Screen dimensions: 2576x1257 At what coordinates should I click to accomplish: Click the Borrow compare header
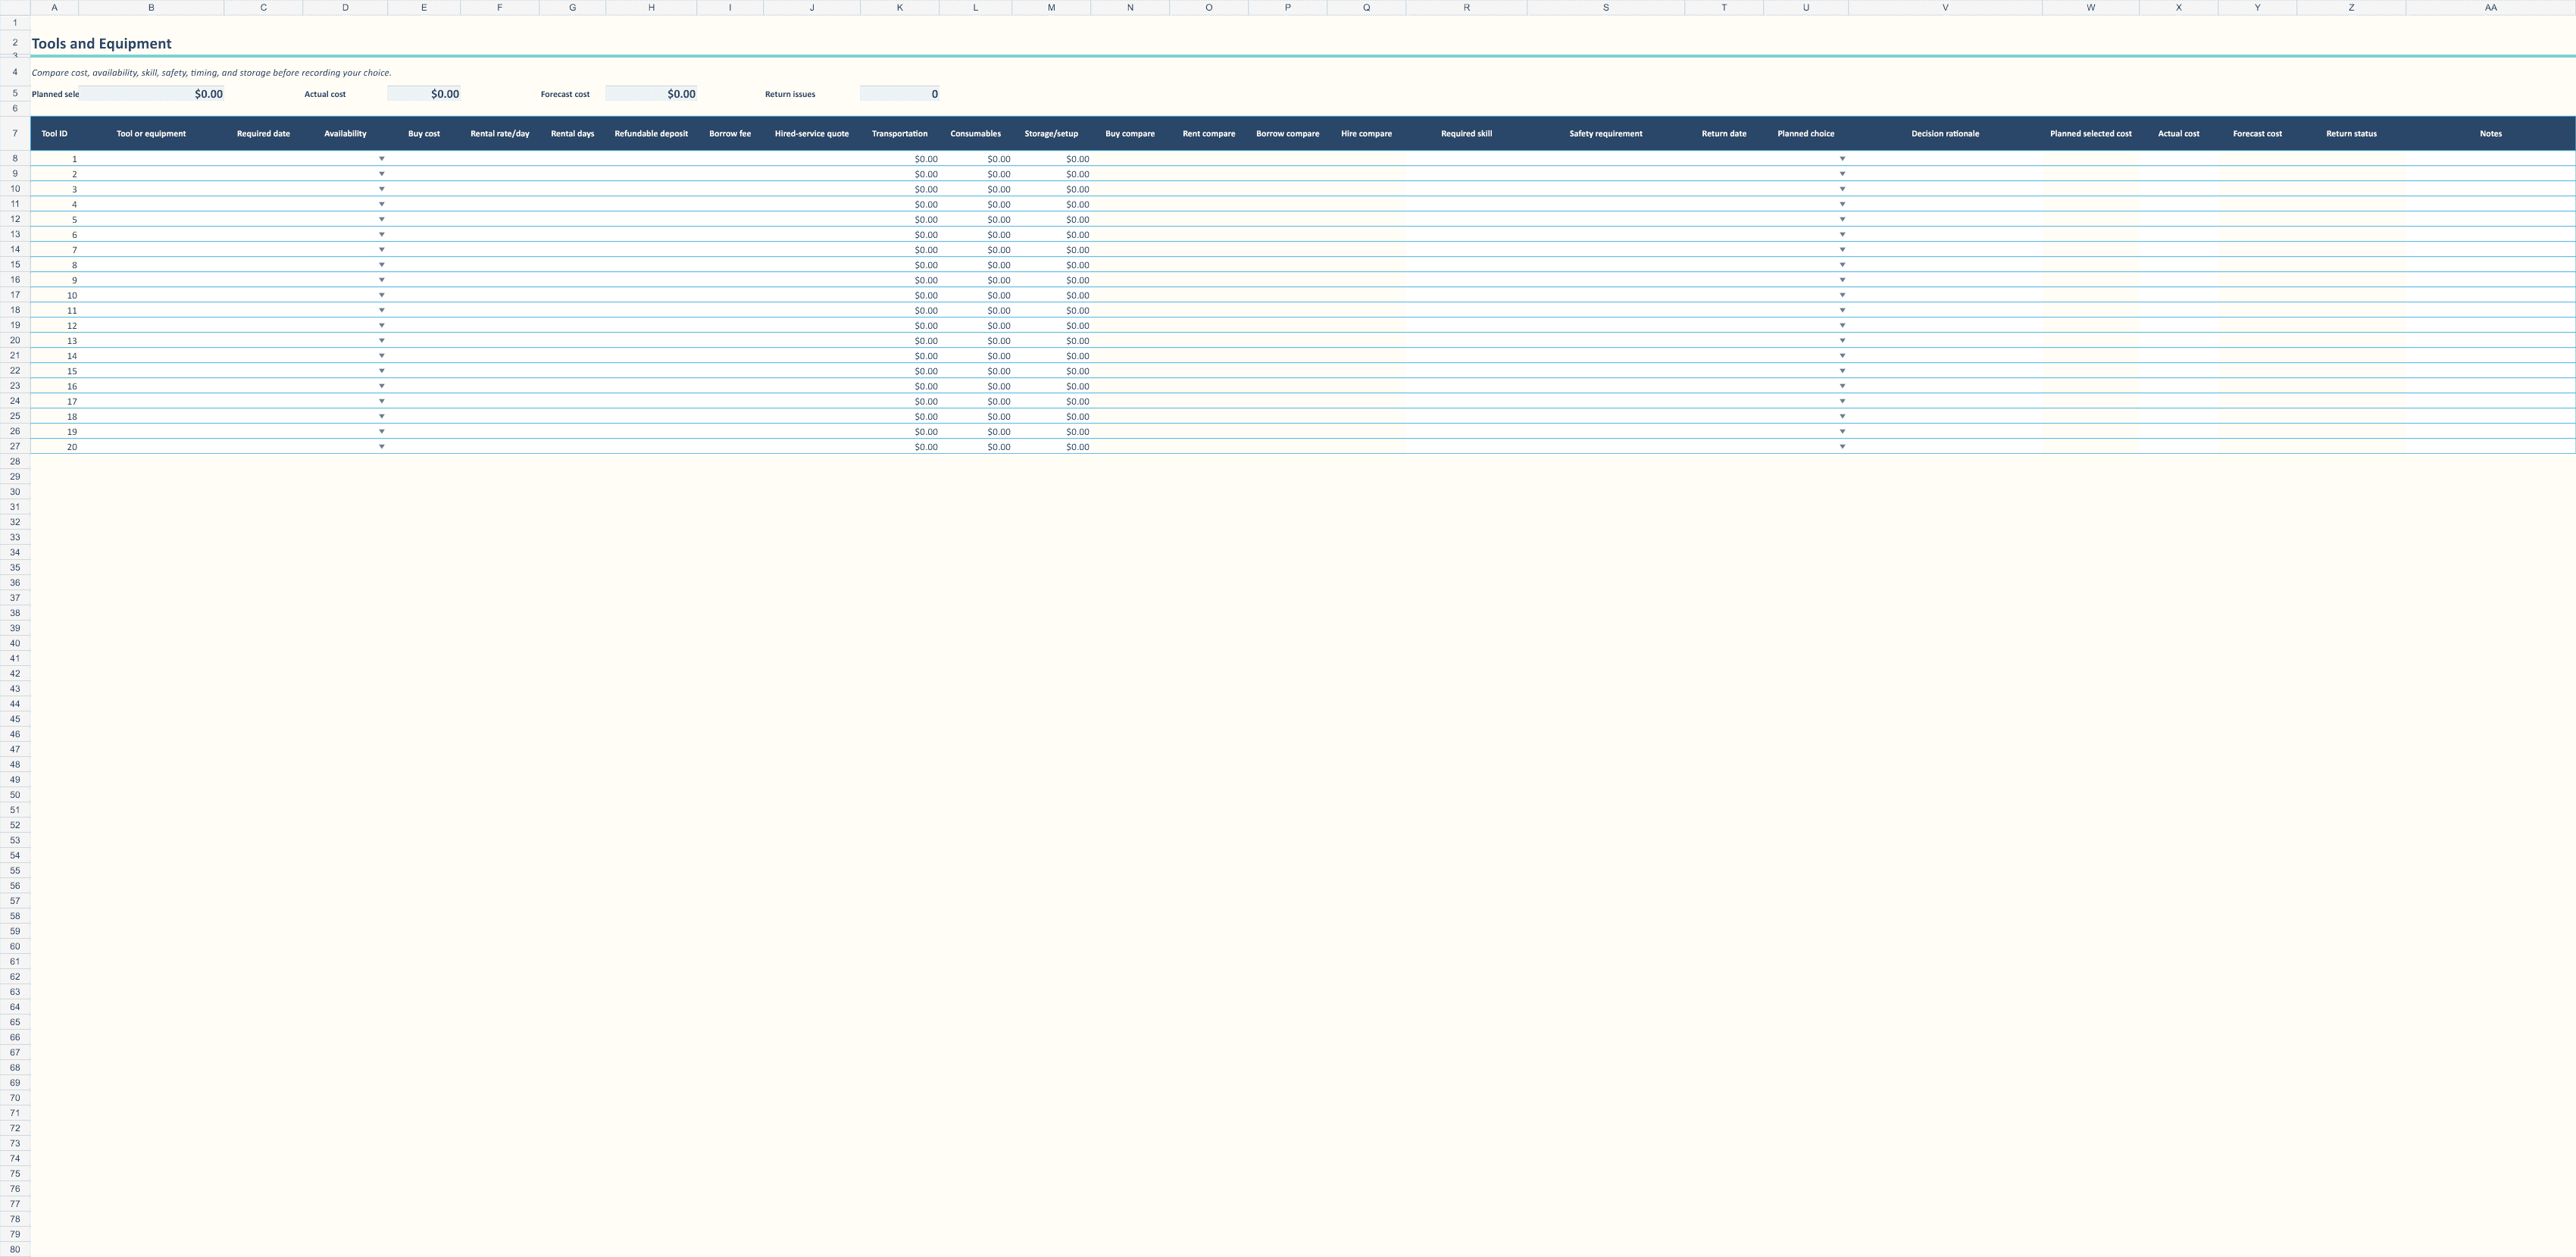click(x=1288, y=133)
